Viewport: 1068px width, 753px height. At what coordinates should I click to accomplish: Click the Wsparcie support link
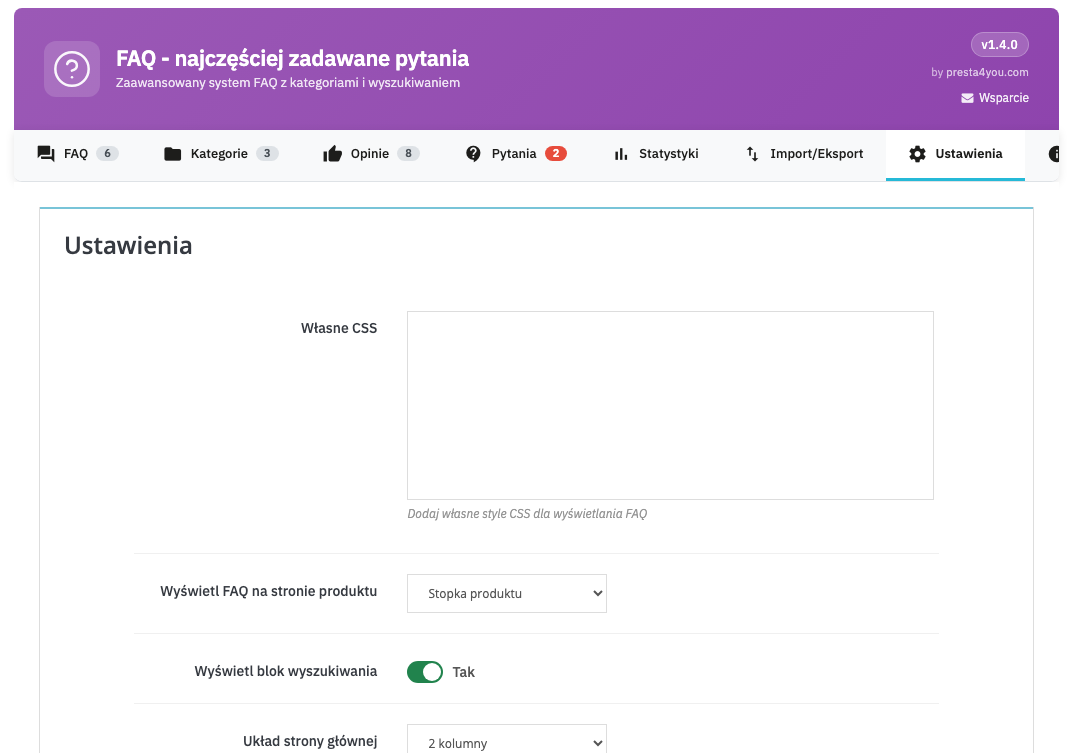pos(995,98)
